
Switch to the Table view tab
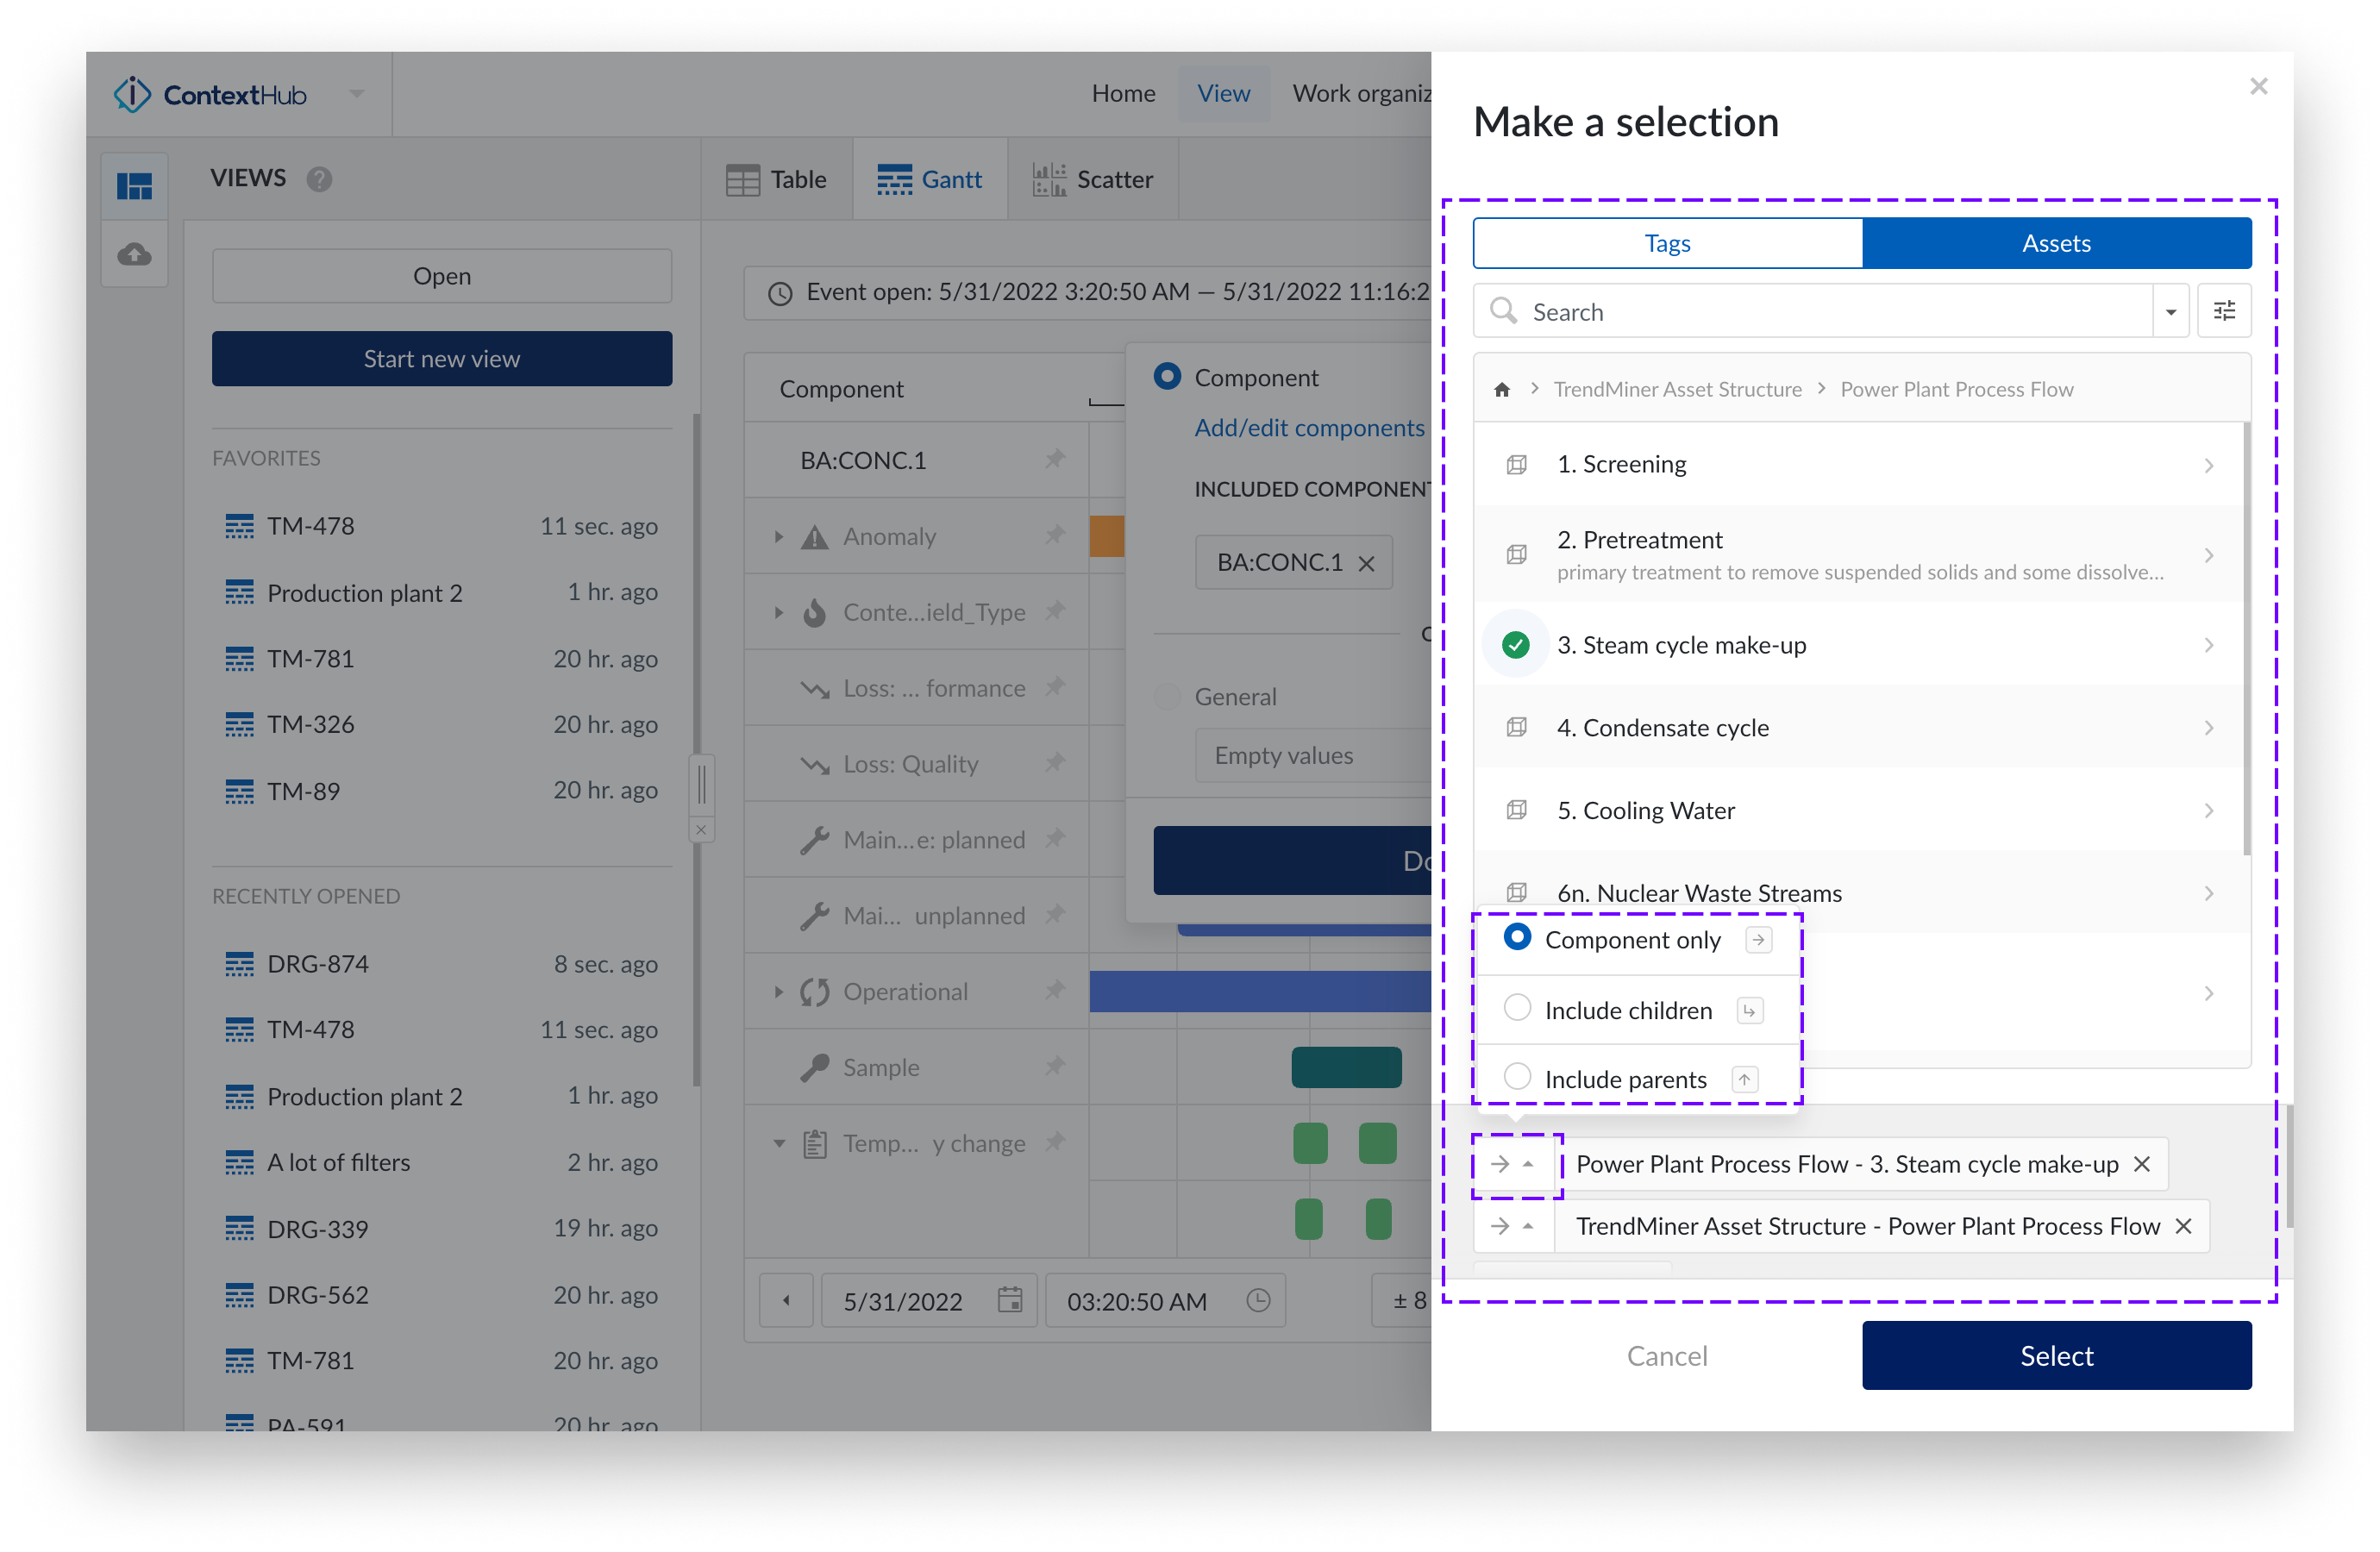pos(778,179)
